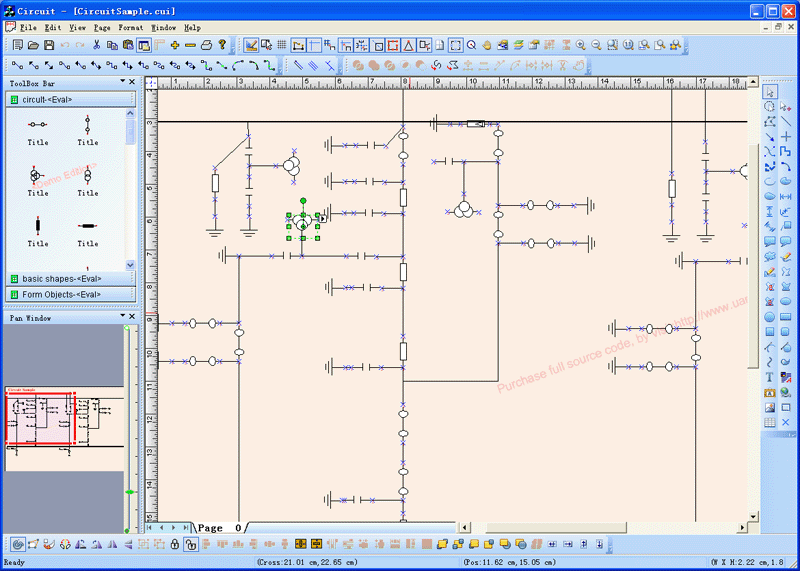Click the Open folder icon
This screenshot has width=800, height=571.
click(33, 45)
